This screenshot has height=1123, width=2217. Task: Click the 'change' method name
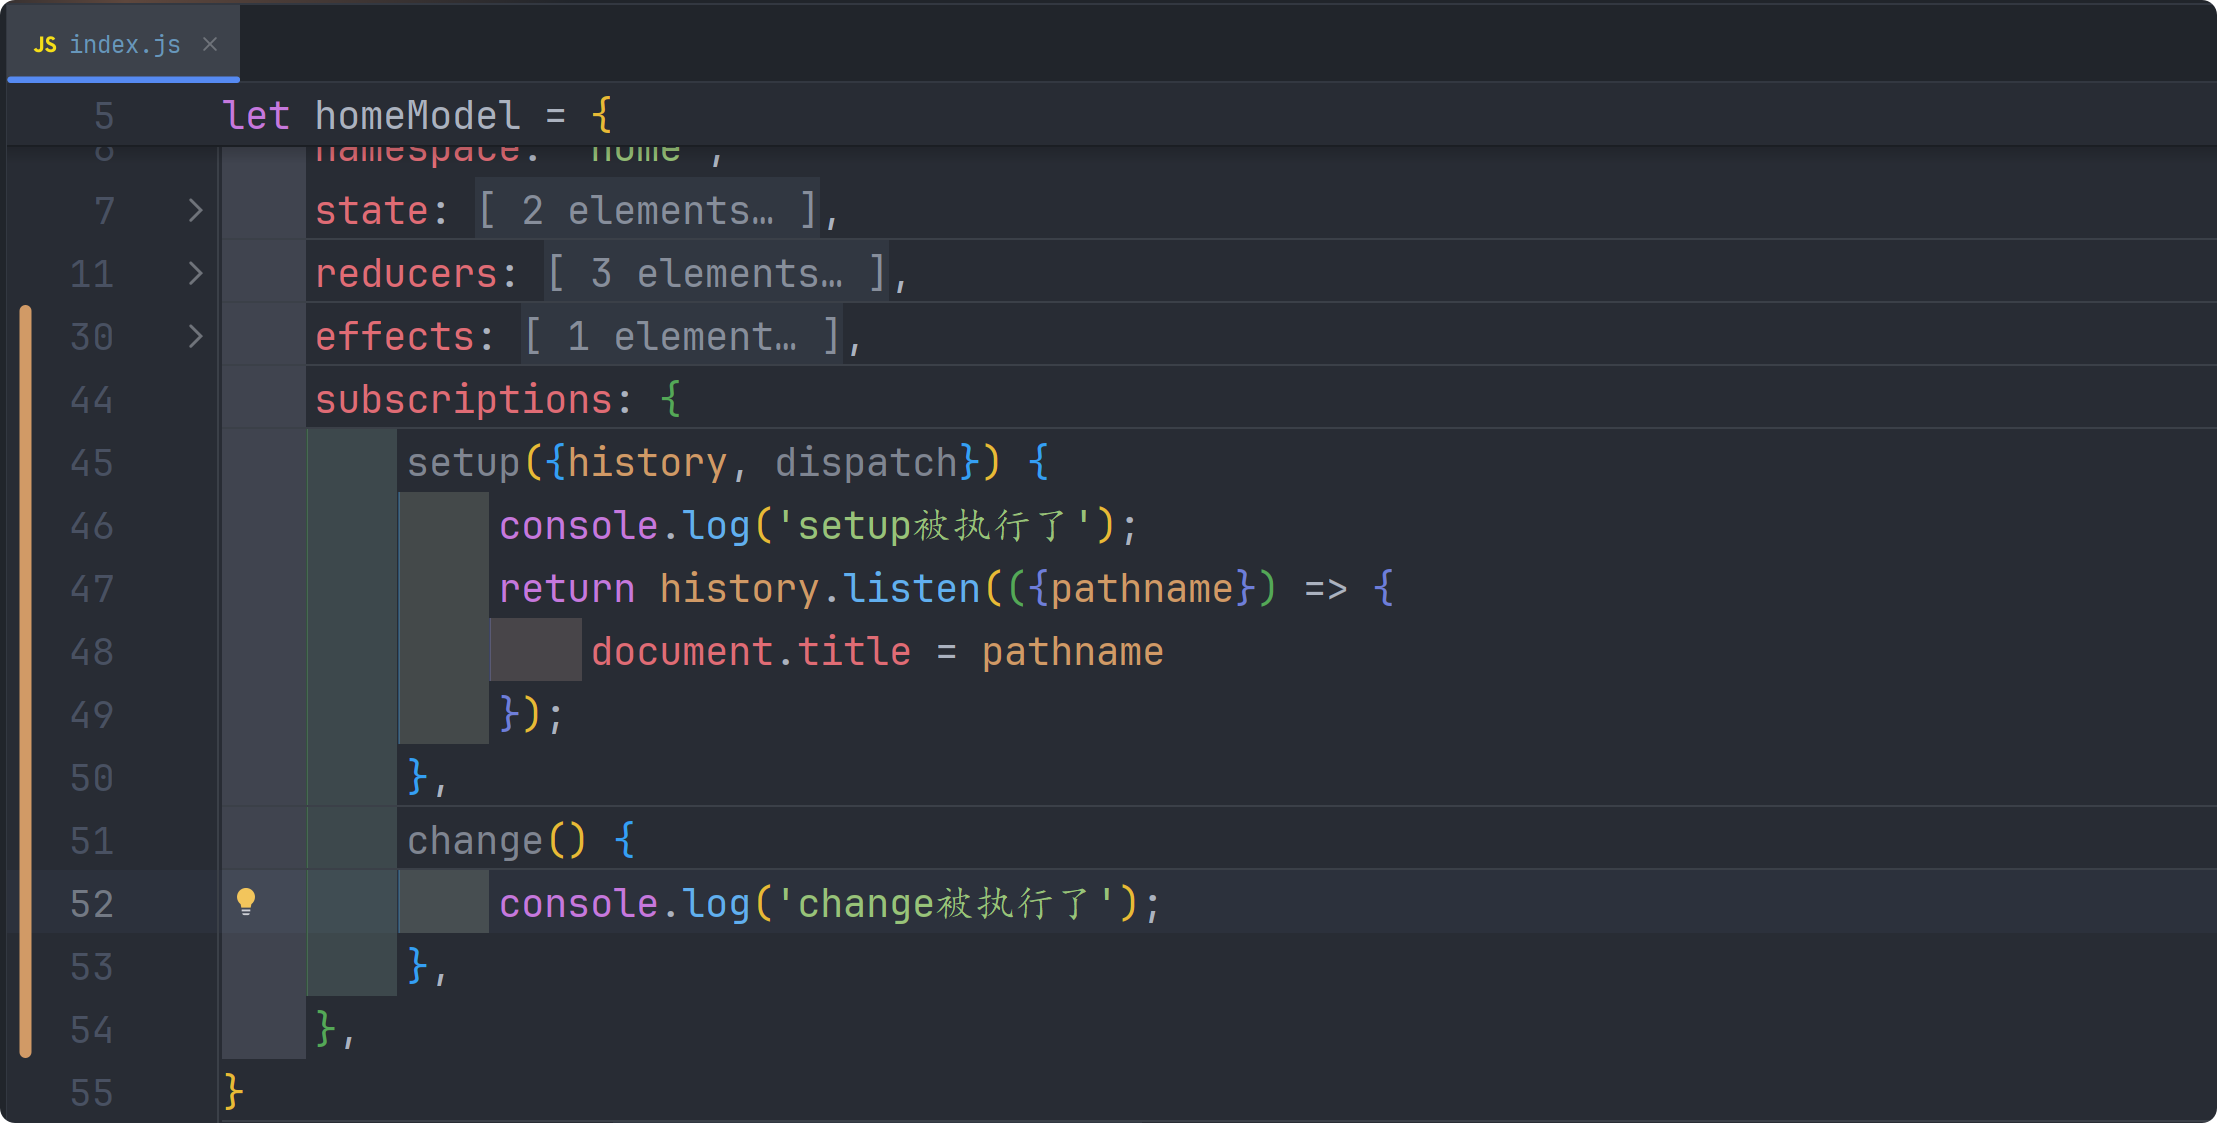tap(474, 841)
